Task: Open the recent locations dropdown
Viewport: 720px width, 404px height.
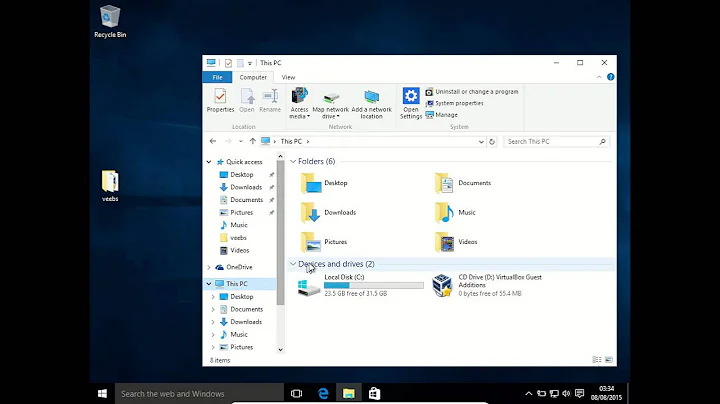Action: (241, 141)
